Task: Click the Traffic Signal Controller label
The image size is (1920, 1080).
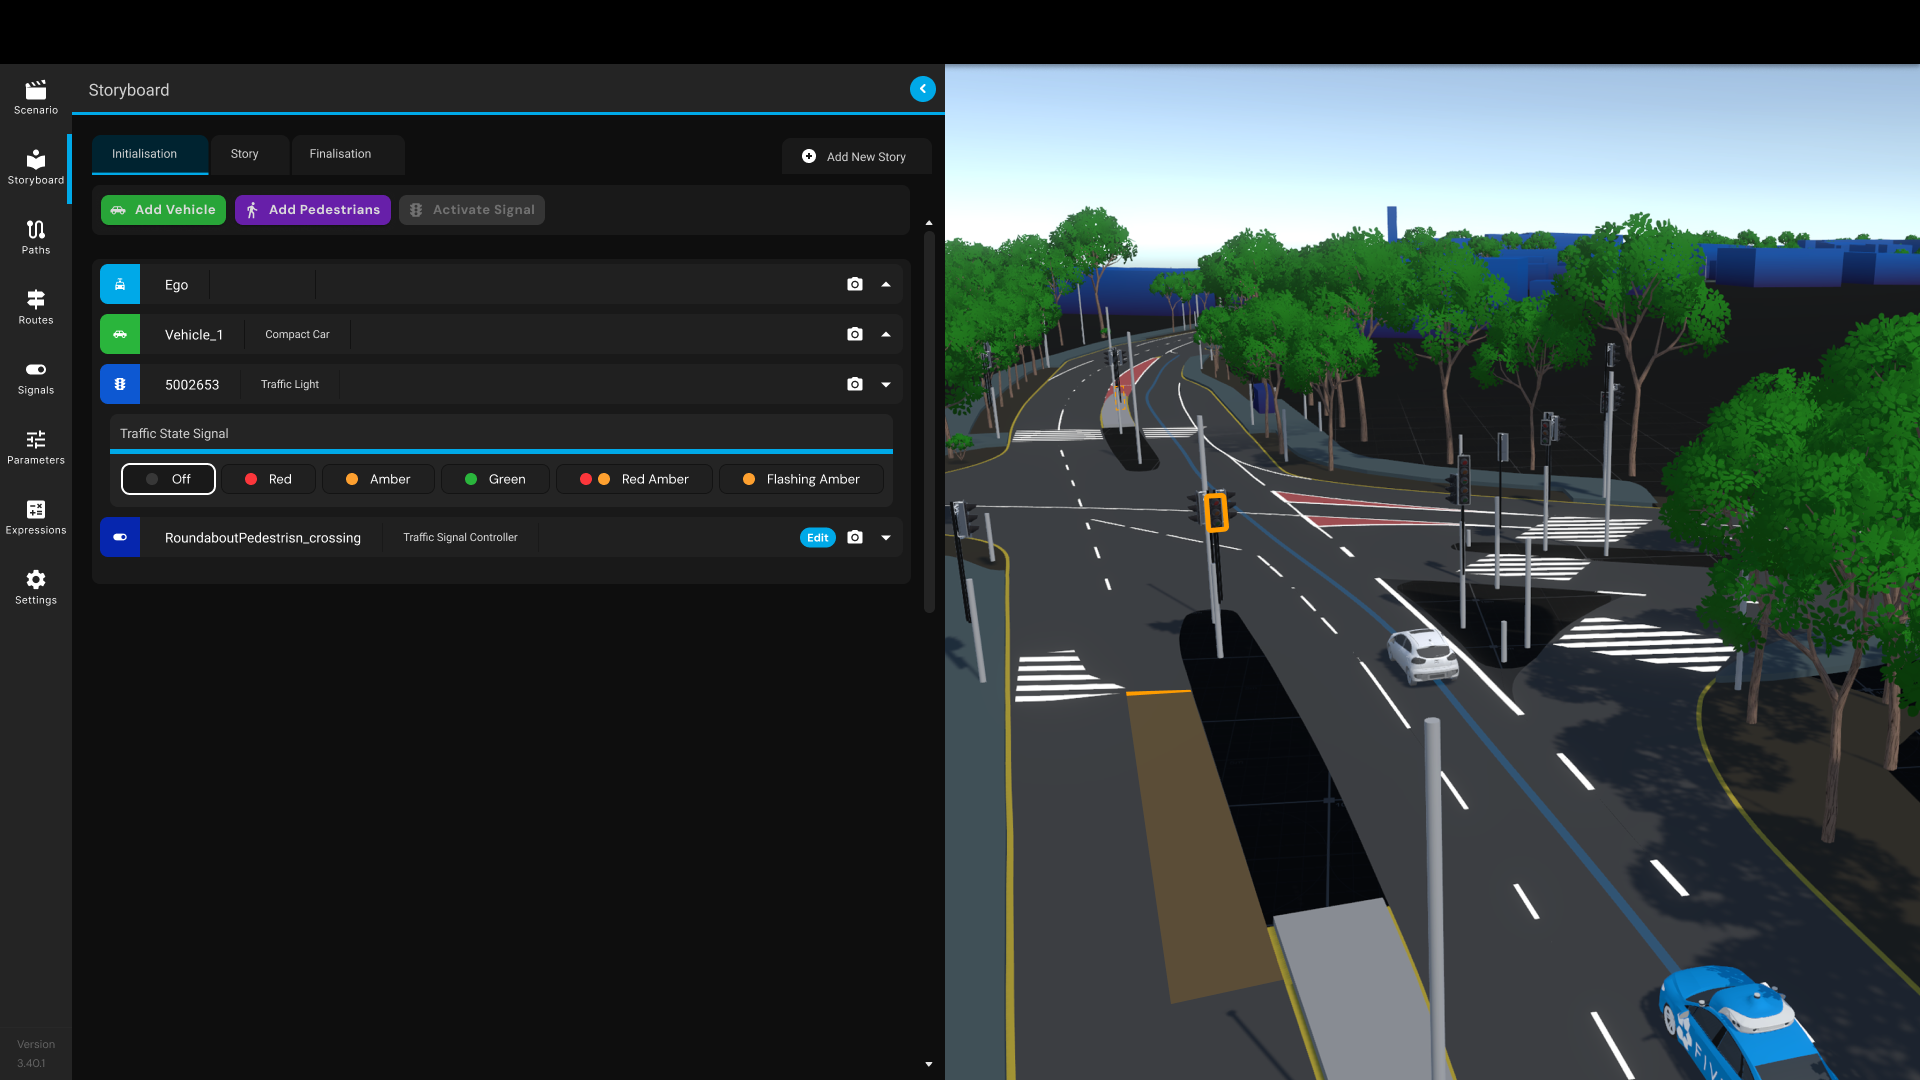Action: pyautogui.click(x=460, y=538)
